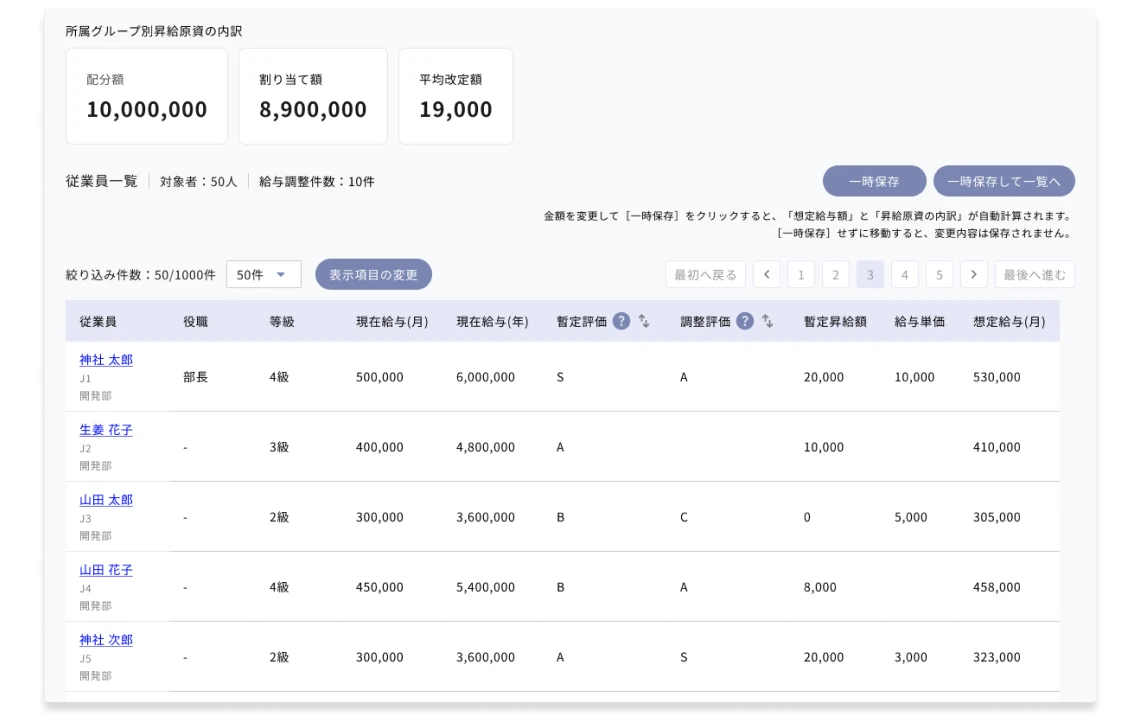1140x720 pixels.
Task: Jump back with 最初へ戻る
Action: (705, 274)
